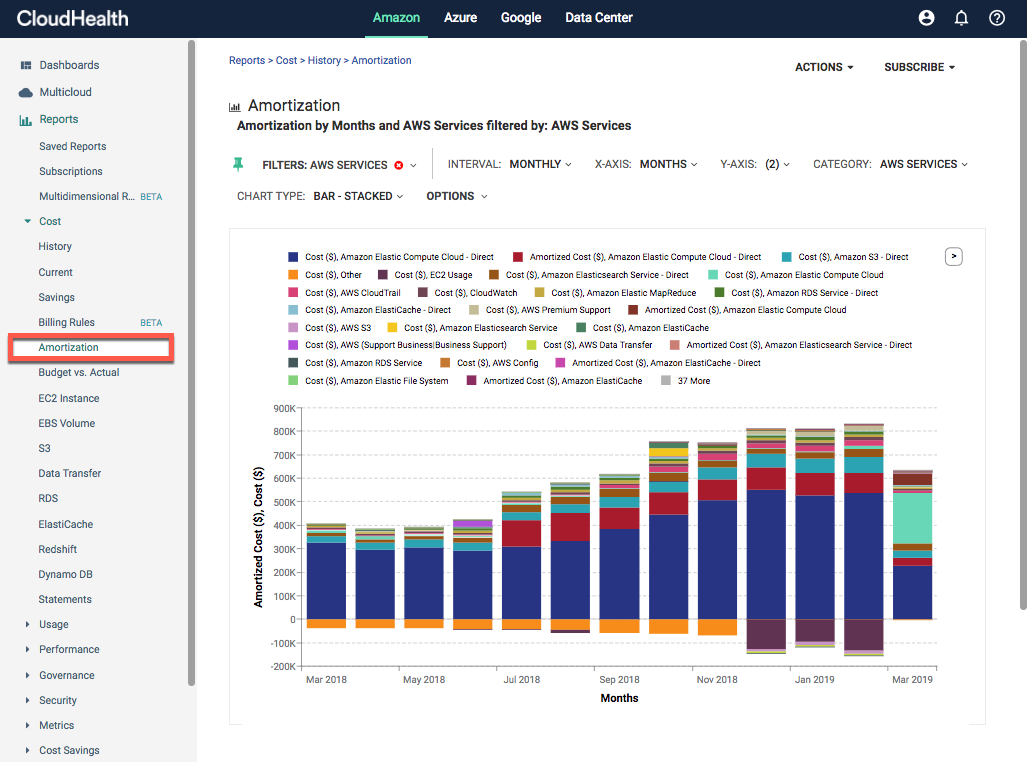Switch to the Azure tab
The width and height of the screenshot is (1027, 762).
click(460, 17)
